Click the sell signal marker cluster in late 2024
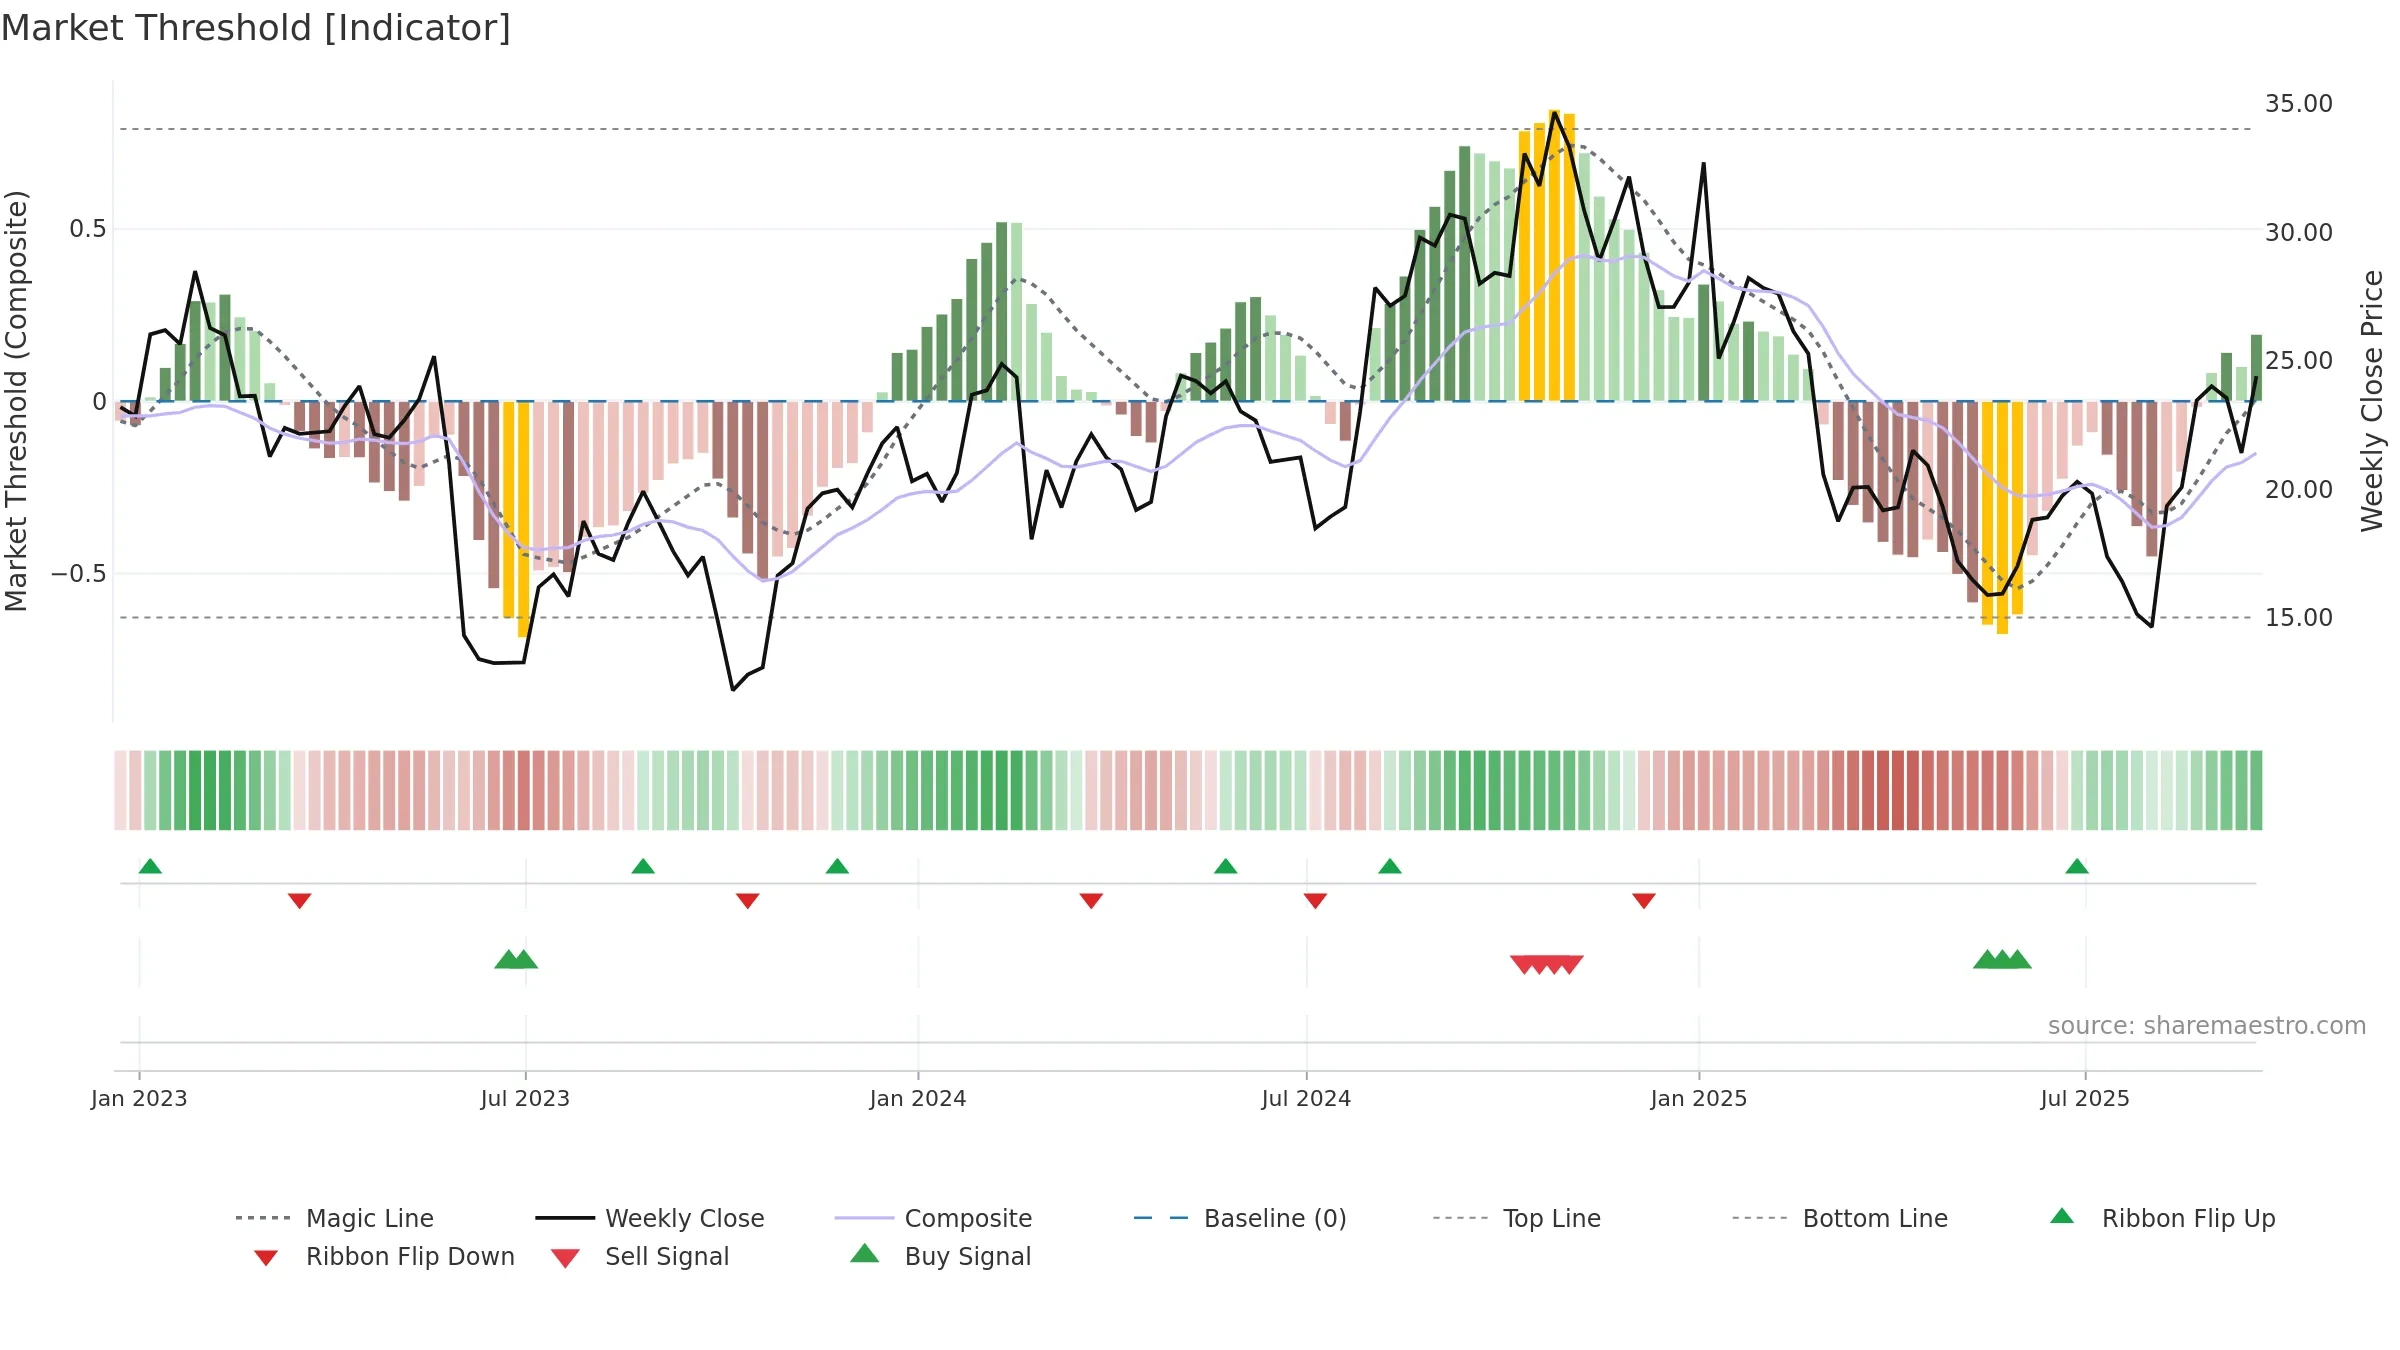The image size is (2400, 1350). (x=1547, y=964)
